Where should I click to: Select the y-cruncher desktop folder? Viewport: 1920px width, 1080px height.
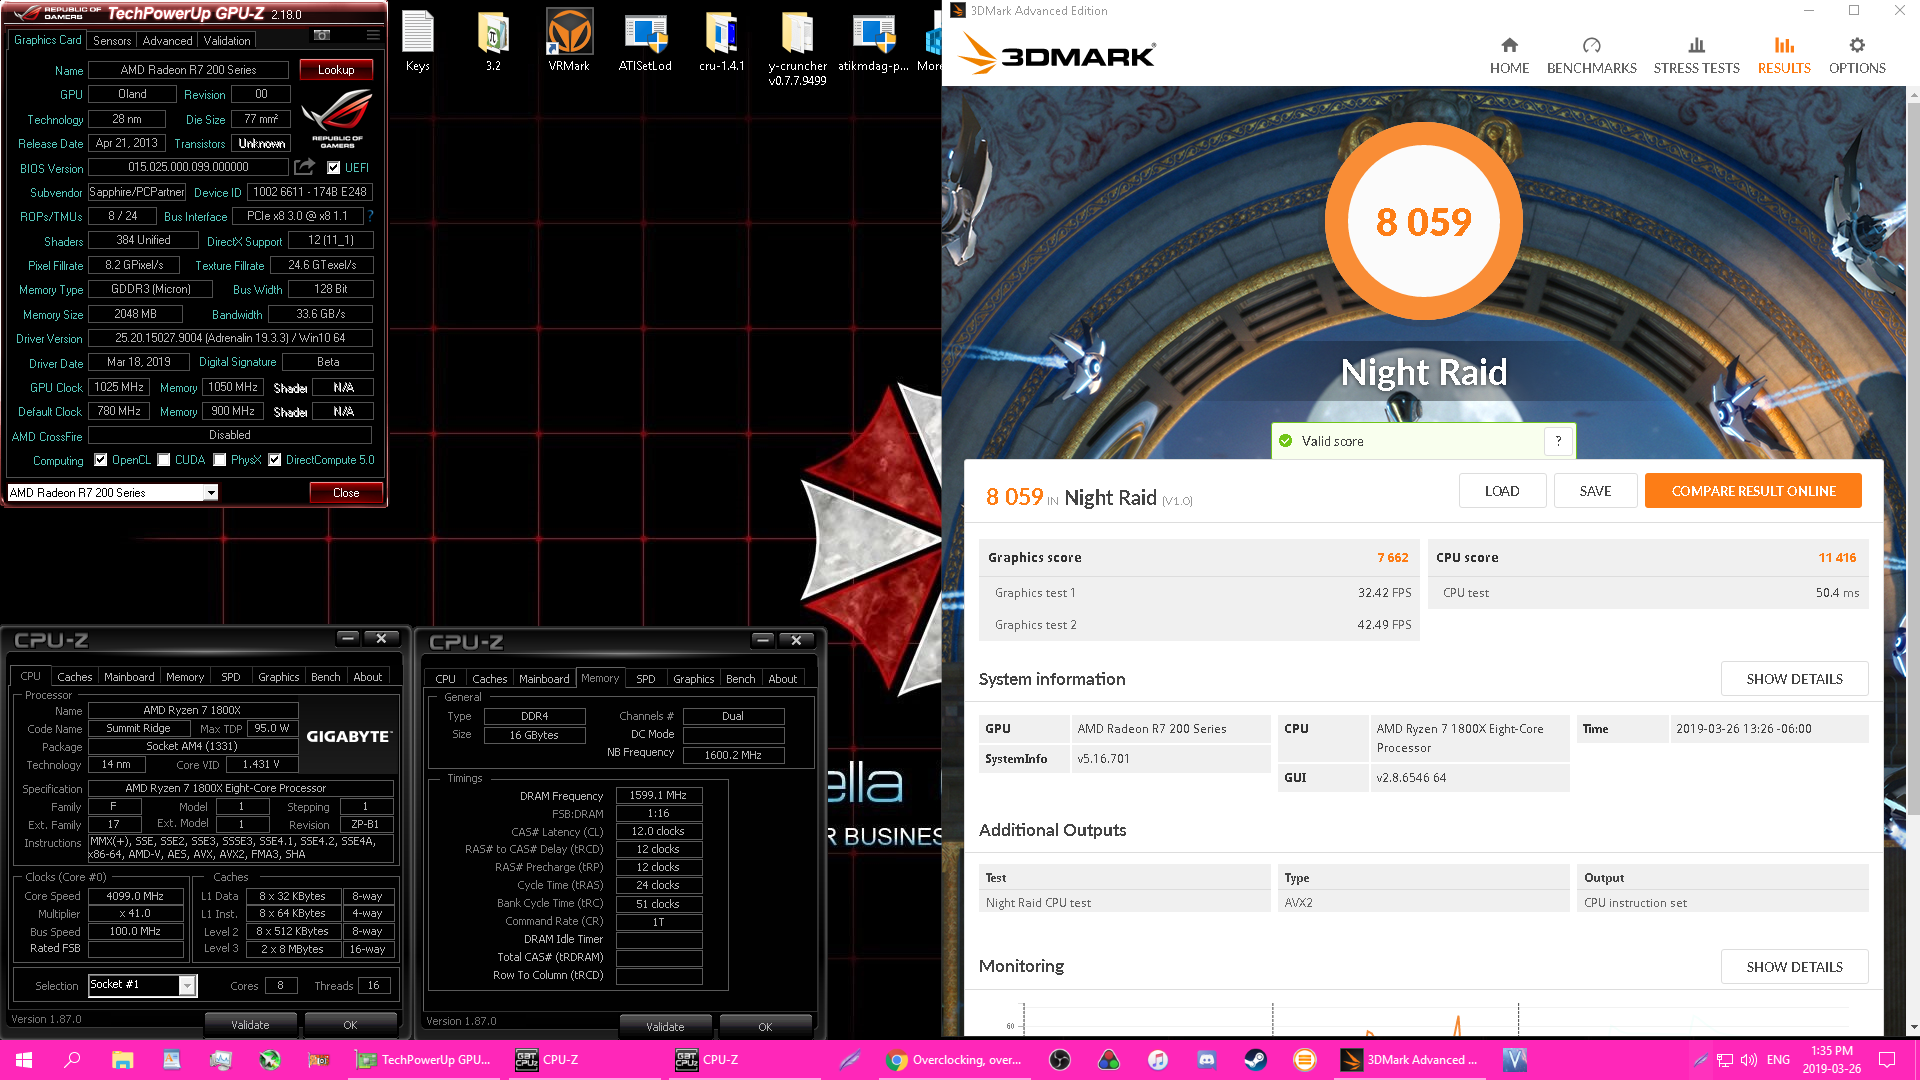click(x=797, y=48)
